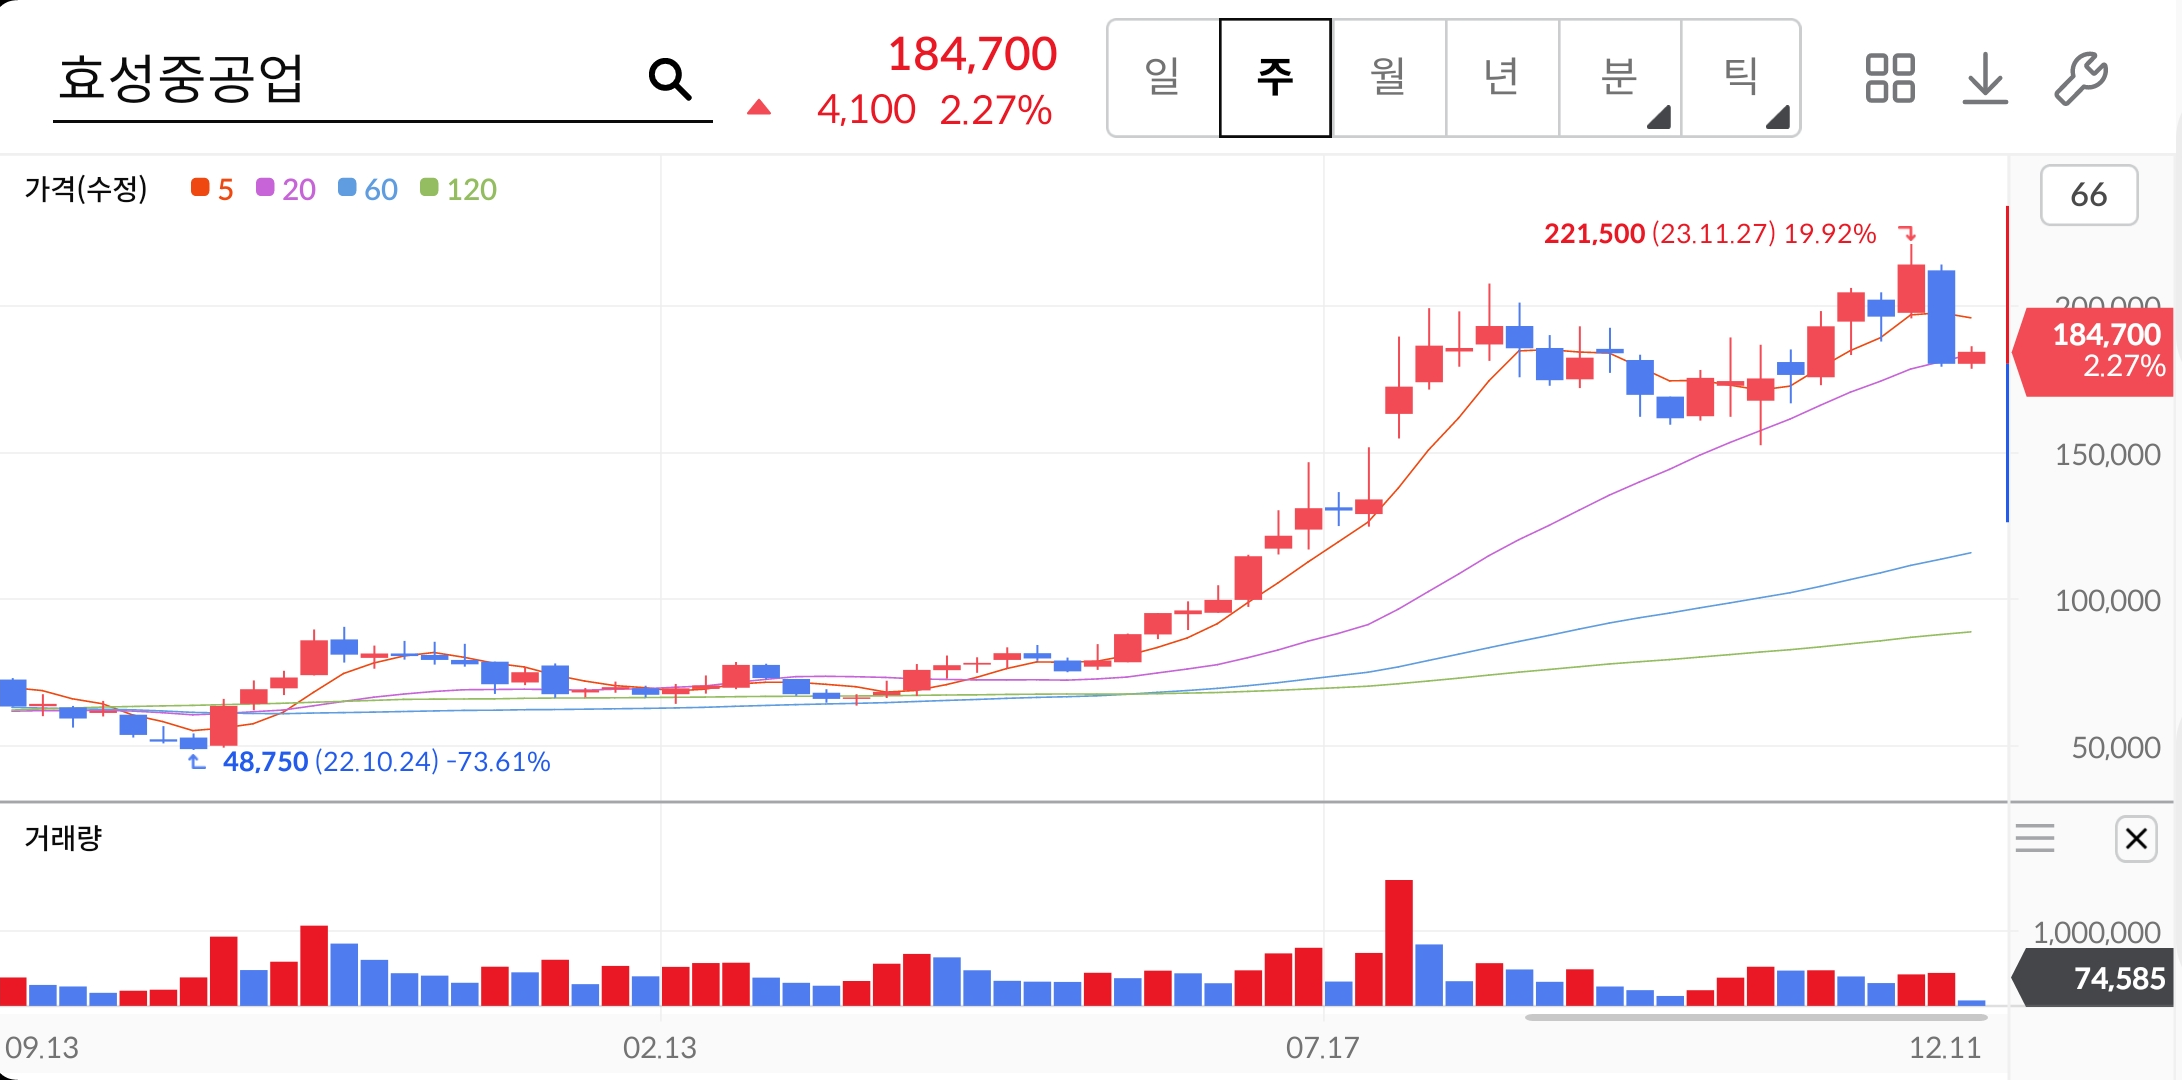Viewport: 2182px width, 1080px height.
Task: Switch to the 월 monthly chart tab
Action: (x=1388, y=78)
